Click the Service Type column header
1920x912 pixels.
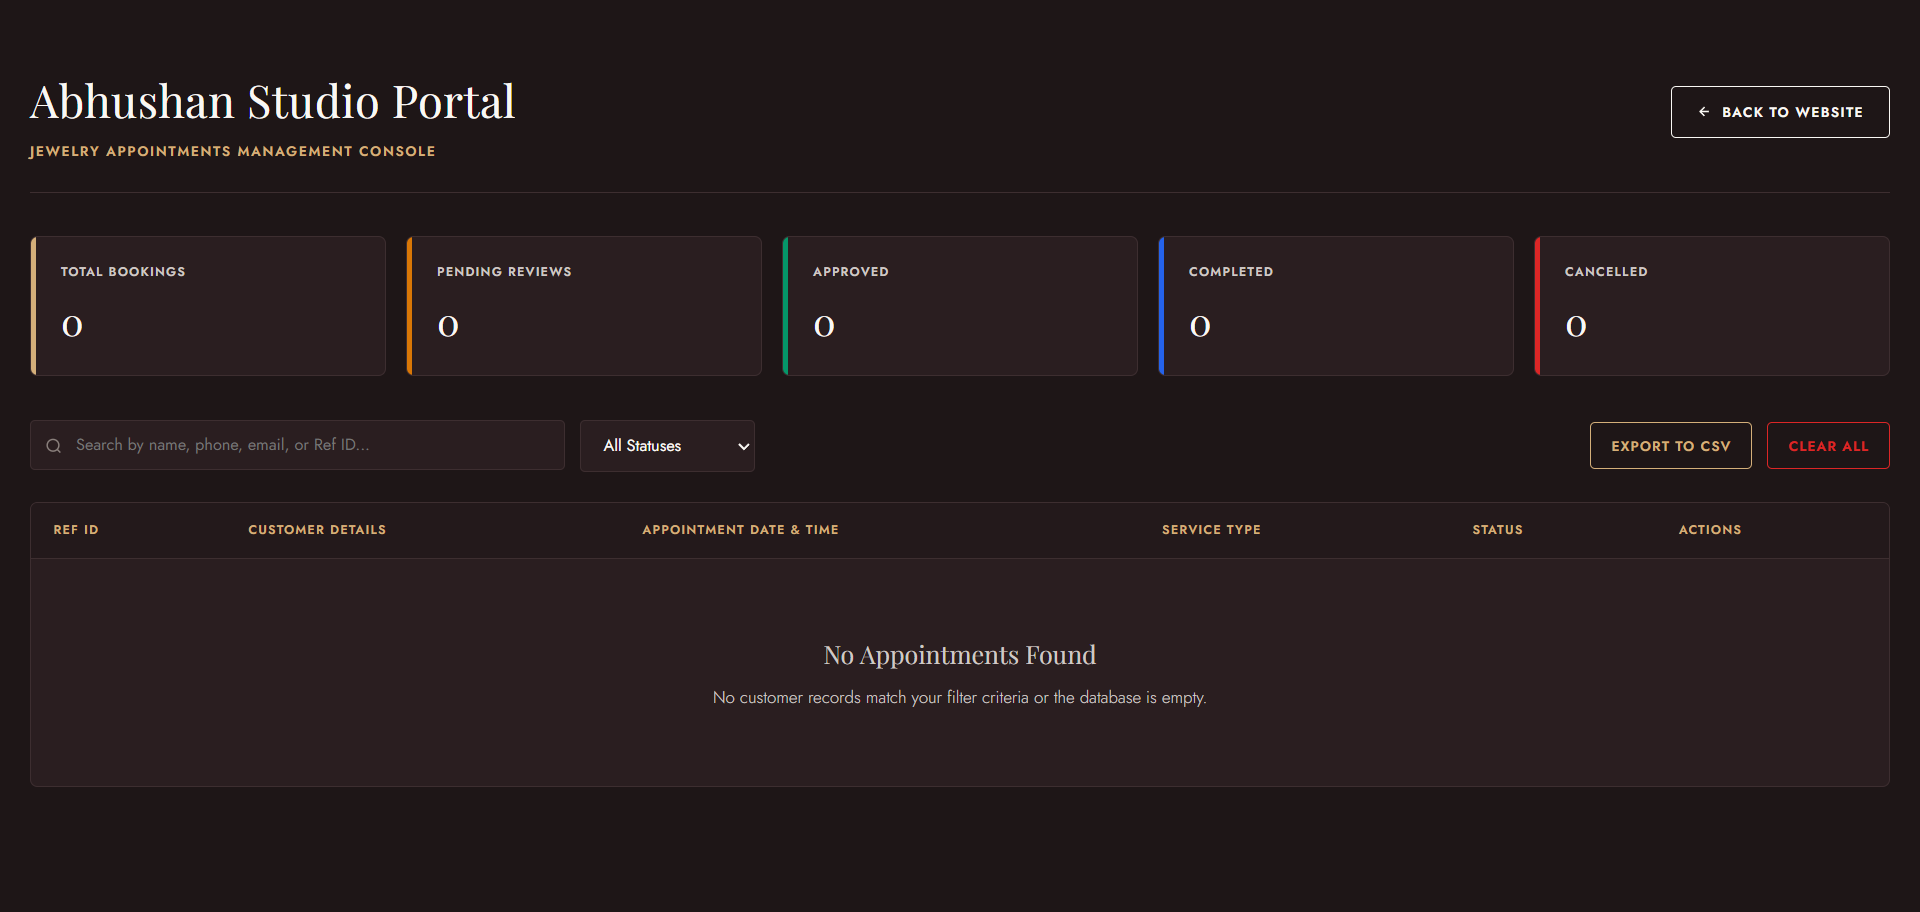tap(1211, 530)
